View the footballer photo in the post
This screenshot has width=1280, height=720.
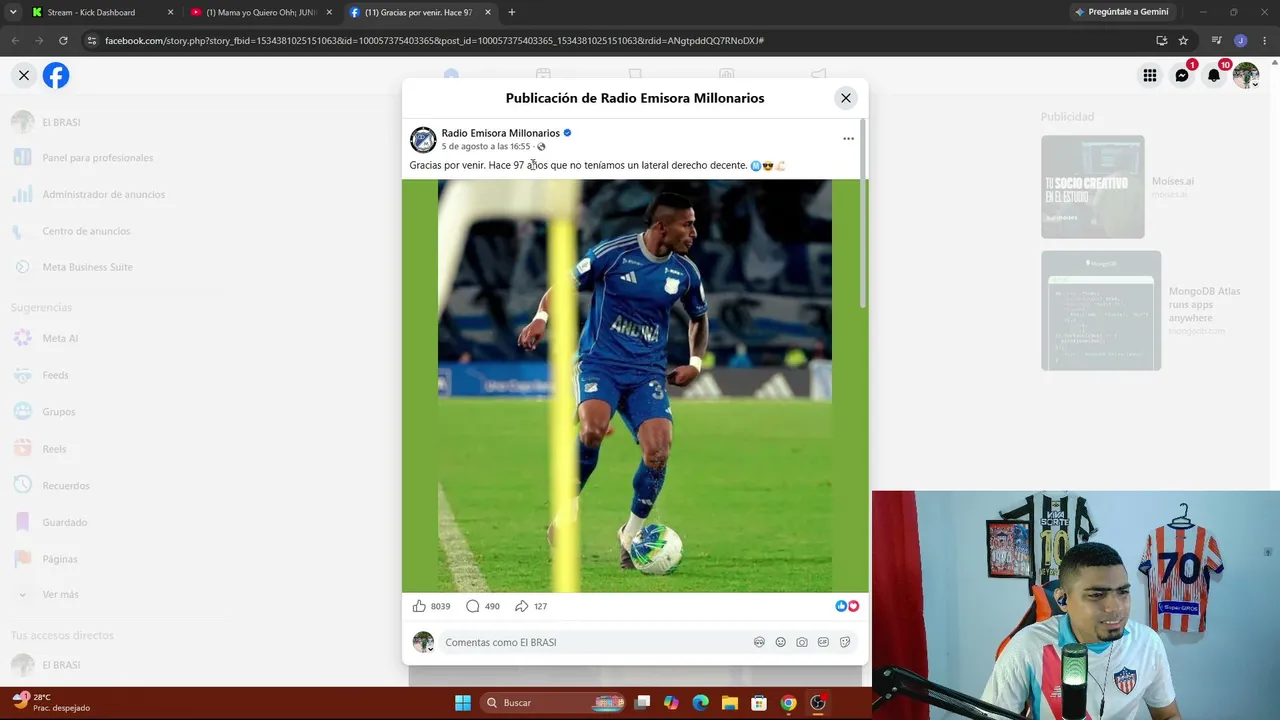click(635, 386)
